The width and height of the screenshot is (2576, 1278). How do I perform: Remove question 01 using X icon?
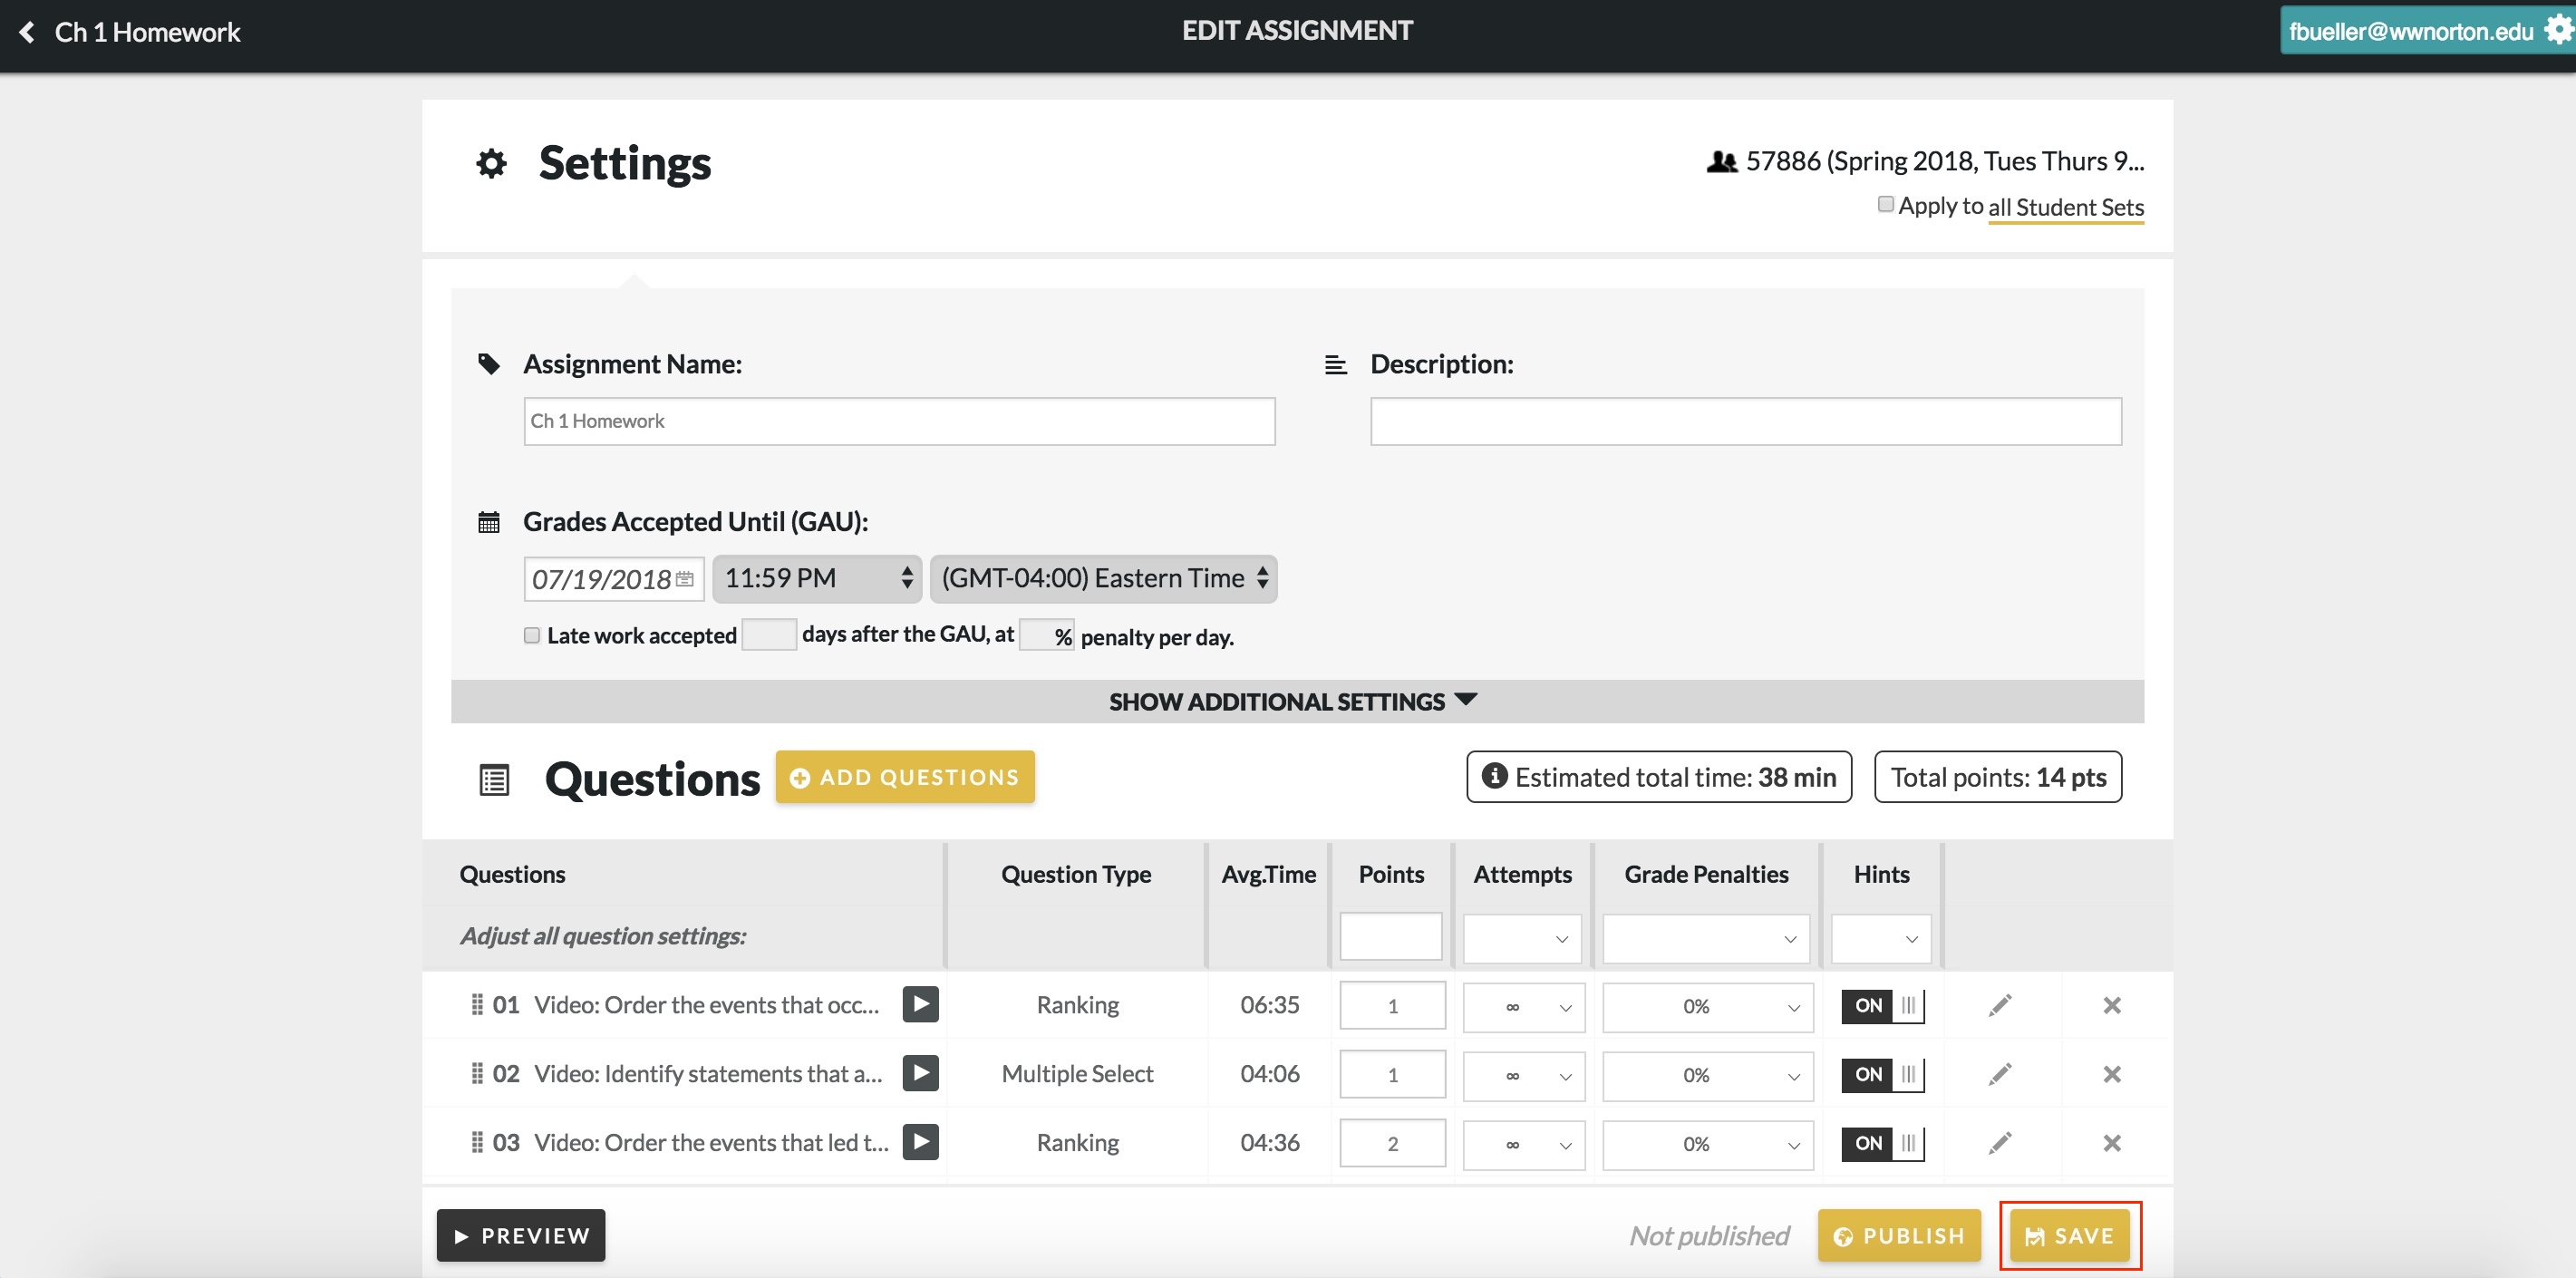[x=2111, y=1005]
